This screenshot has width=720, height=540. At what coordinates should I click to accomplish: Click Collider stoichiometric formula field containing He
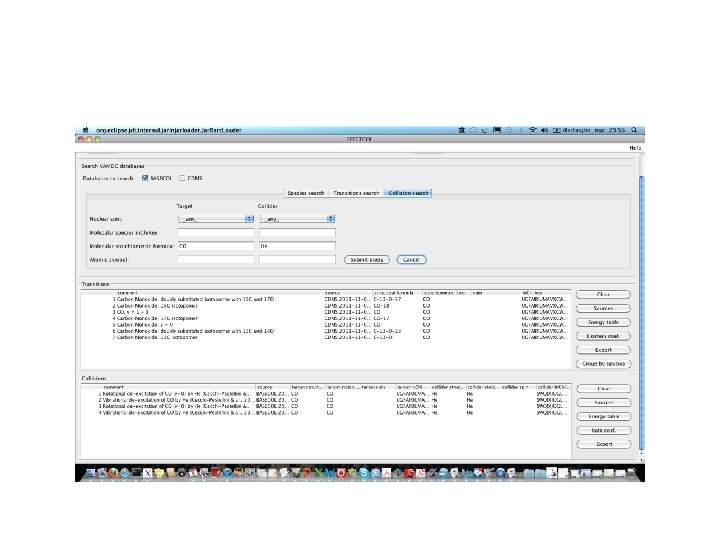click(297, 246)
